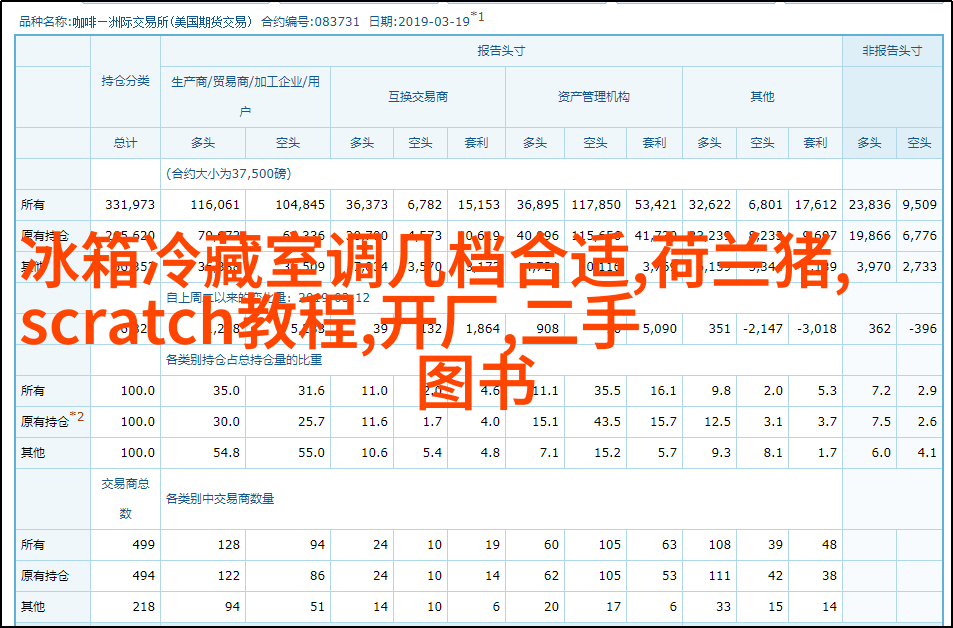Click the non-reportable long value 23,836

[x=868, y=204]
